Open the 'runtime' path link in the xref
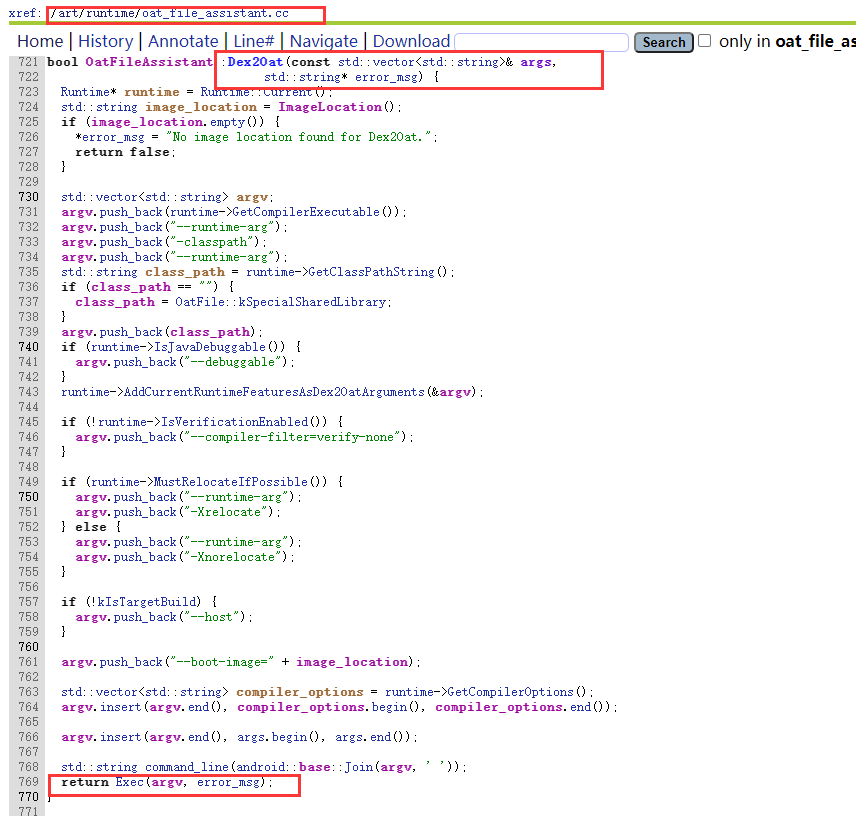856x816 pixels. [x=110, y=13]
